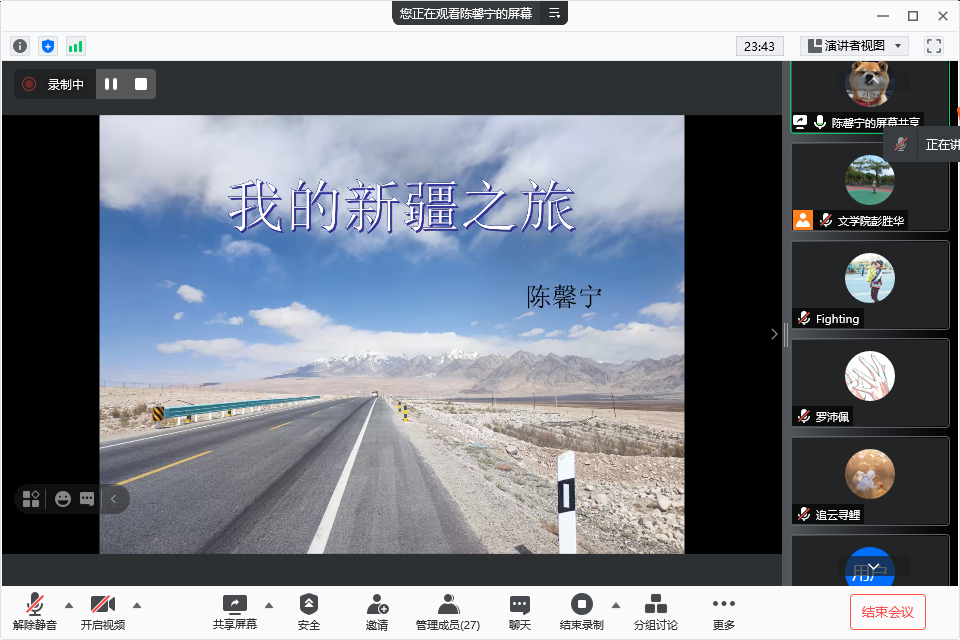Screen dimensions: 960x640
Task: Expand share screen options arrow
Action: pyautogui.click(x=268, y=604)
